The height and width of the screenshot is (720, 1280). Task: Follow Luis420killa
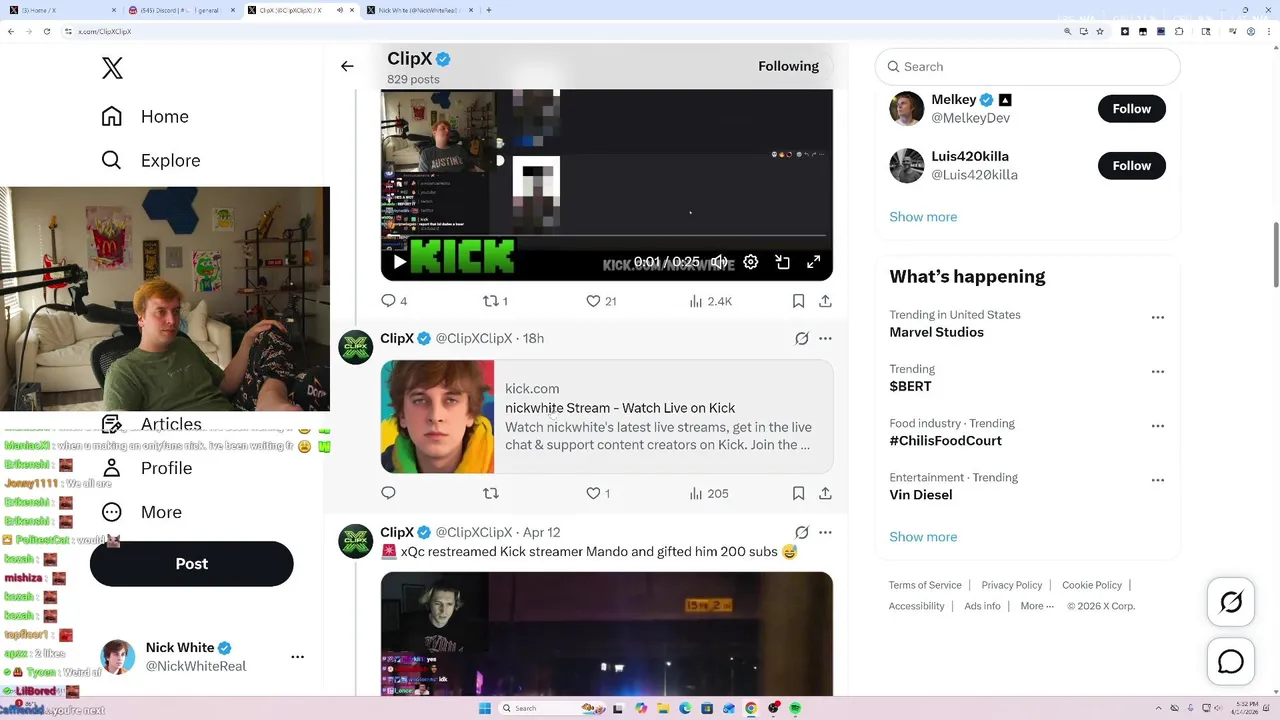pos(1132,166)
